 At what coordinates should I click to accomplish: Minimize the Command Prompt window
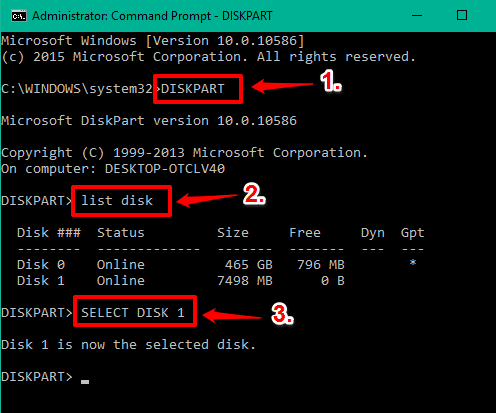click(417, 15)
